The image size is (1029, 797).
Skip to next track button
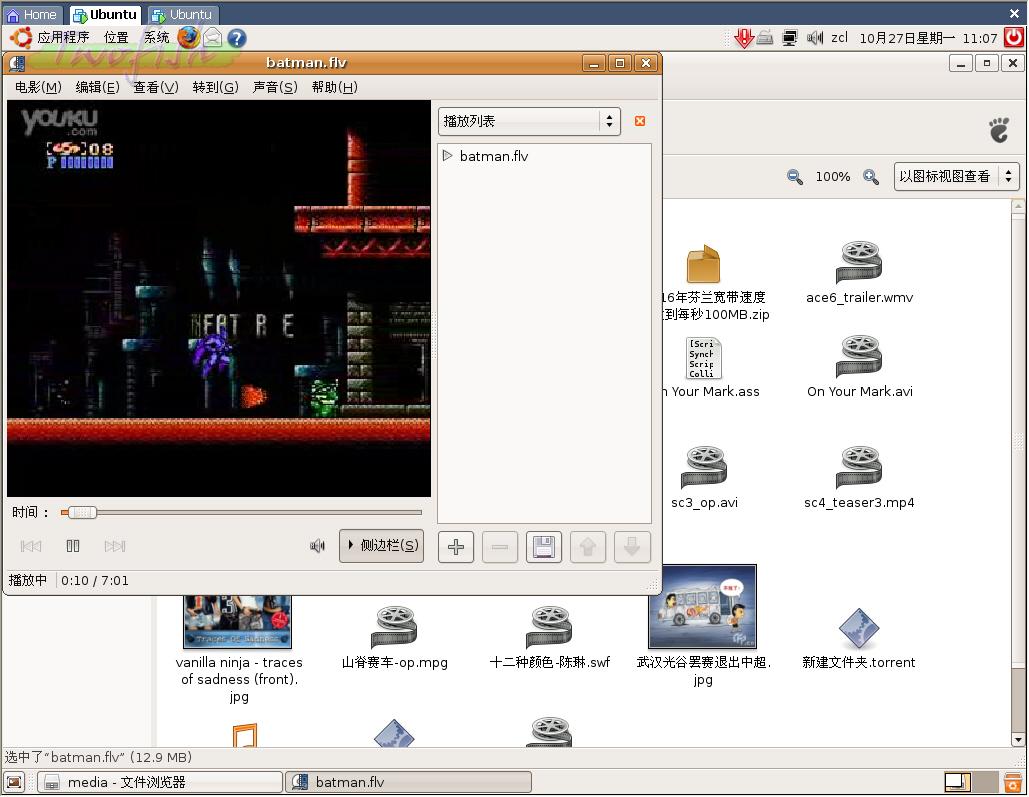pos(115,546)
